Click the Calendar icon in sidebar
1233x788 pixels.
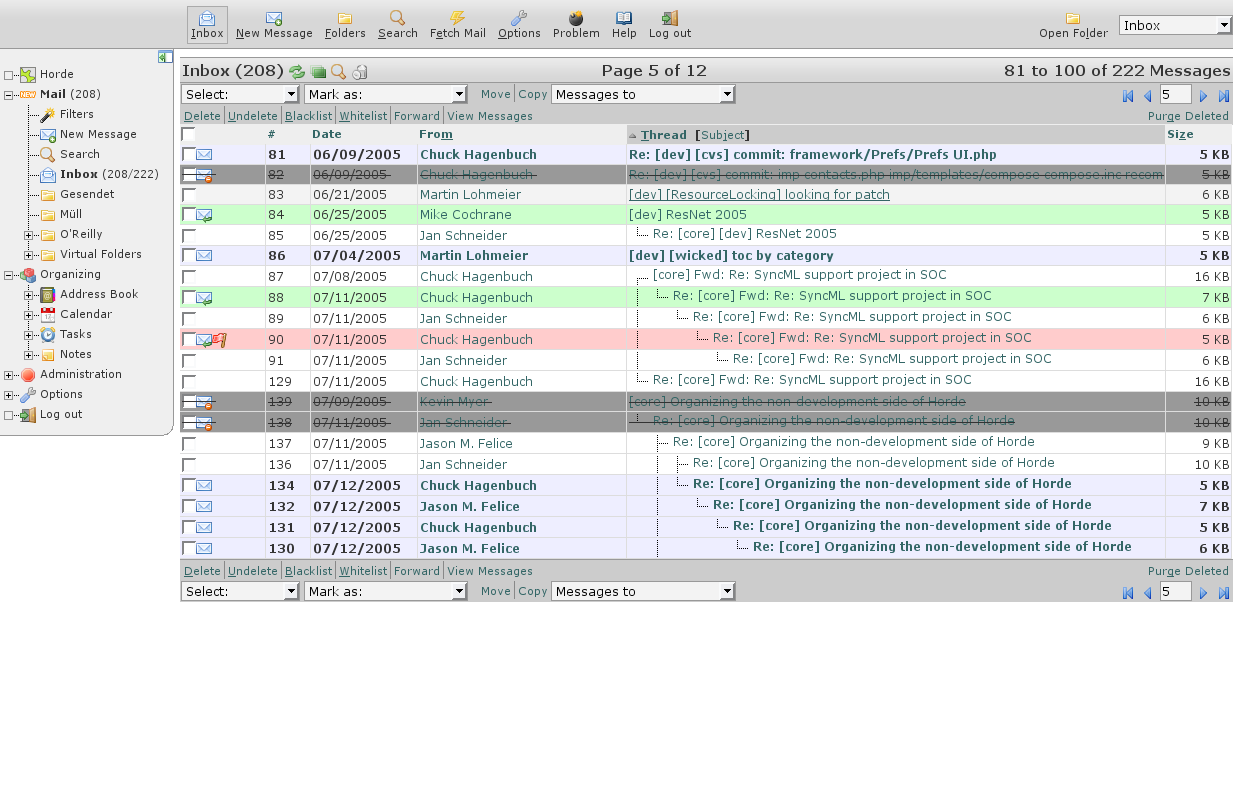click(x=48, y=315)
